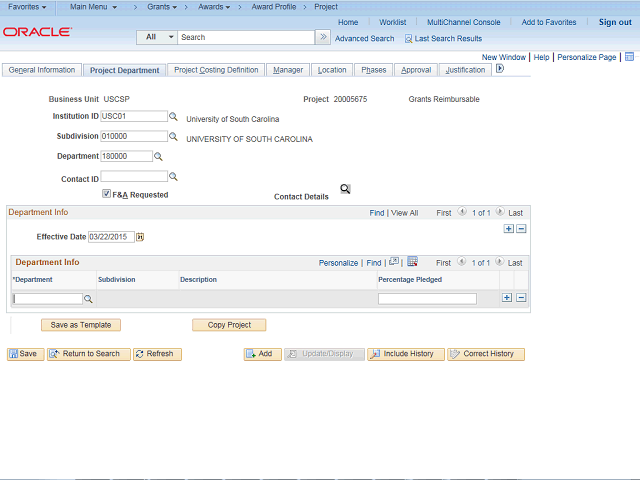The height and width of the screenshot is (480, 640).
Task: Open Help link
Action: [x=541, y=57]
